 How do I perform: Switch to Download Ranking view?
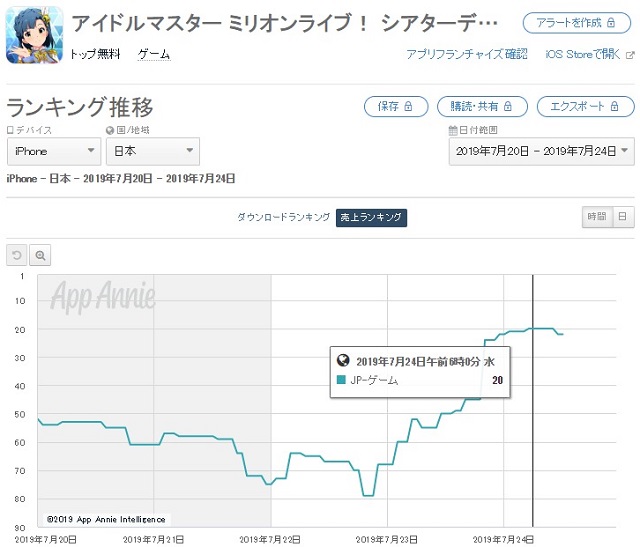283,217
